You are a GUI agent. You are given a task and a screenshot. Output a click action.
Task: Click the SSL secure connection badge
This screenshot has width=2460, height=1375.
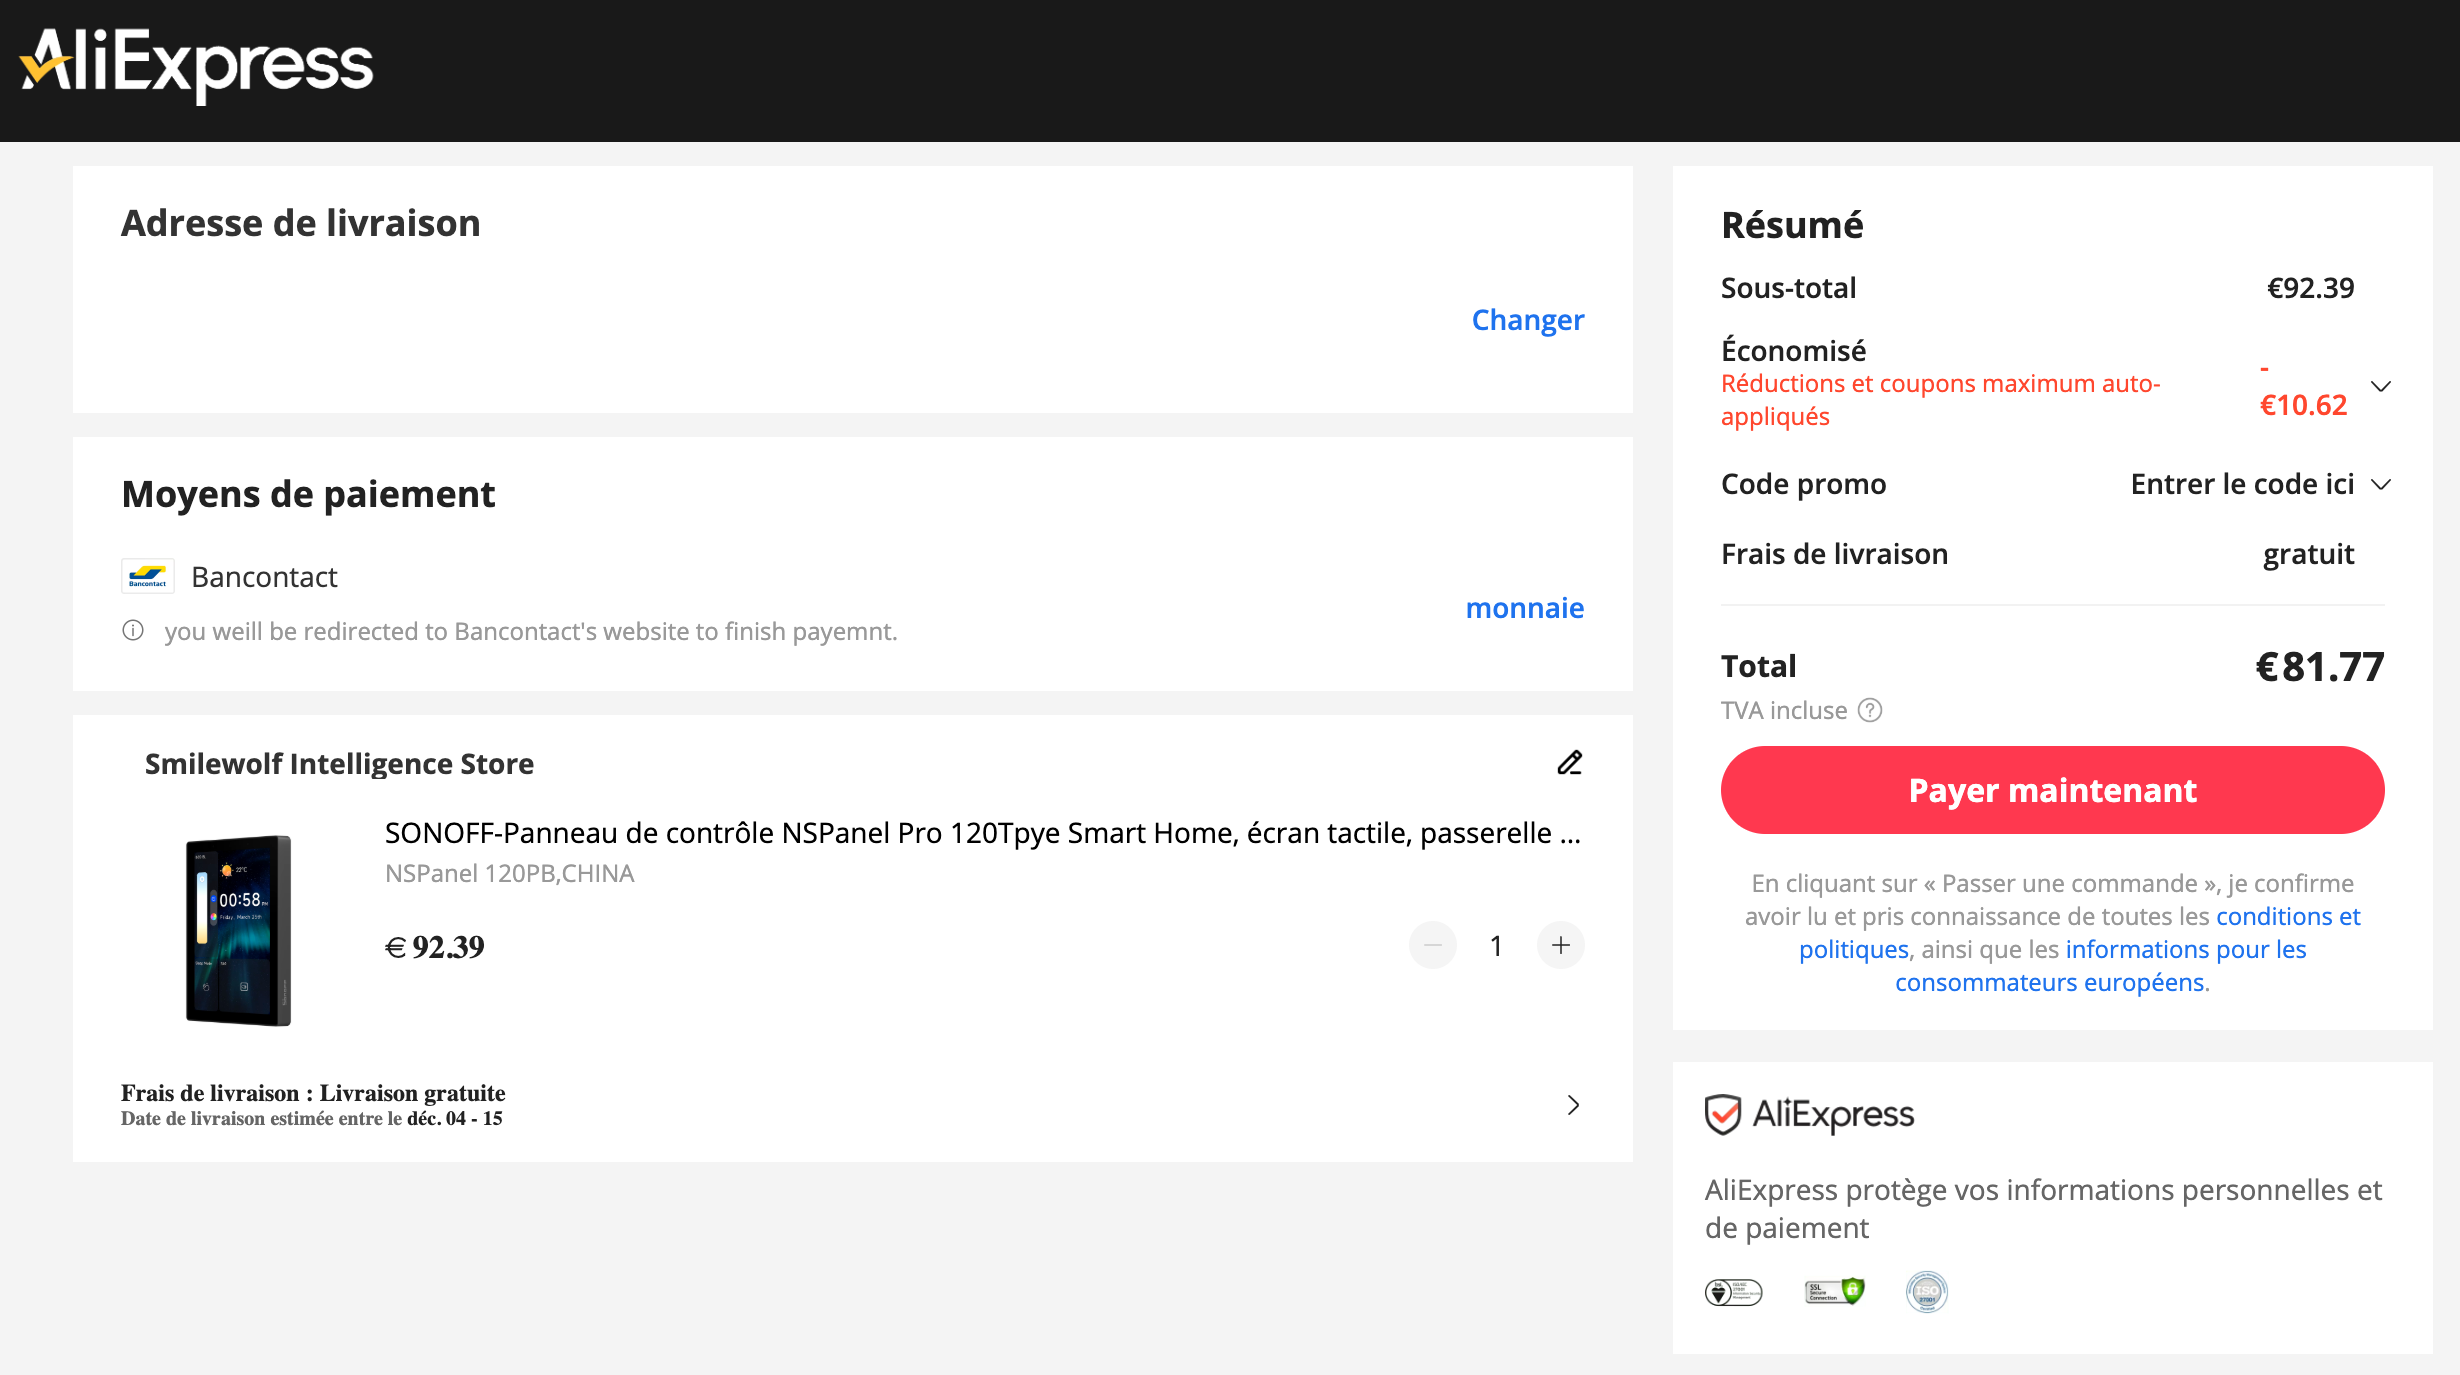coord(1834,1291)
